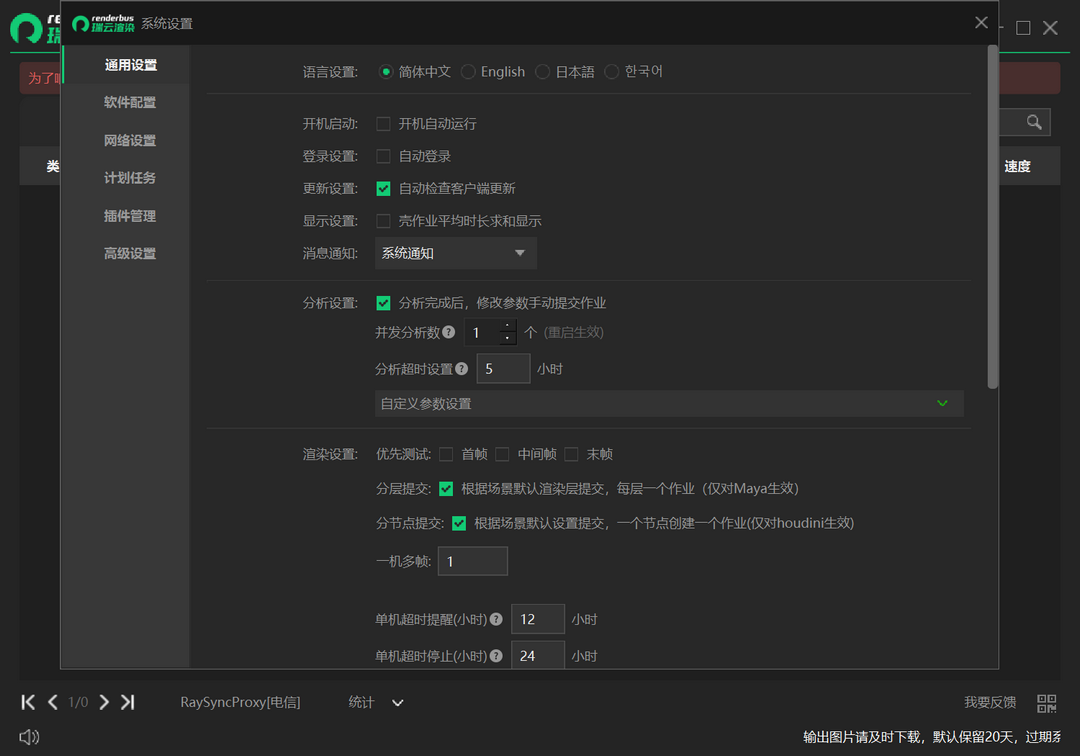Viewport: 1080px width, 756px height.
Task: Click the 我要反馈 feedback link
Action: click(989, 702)
